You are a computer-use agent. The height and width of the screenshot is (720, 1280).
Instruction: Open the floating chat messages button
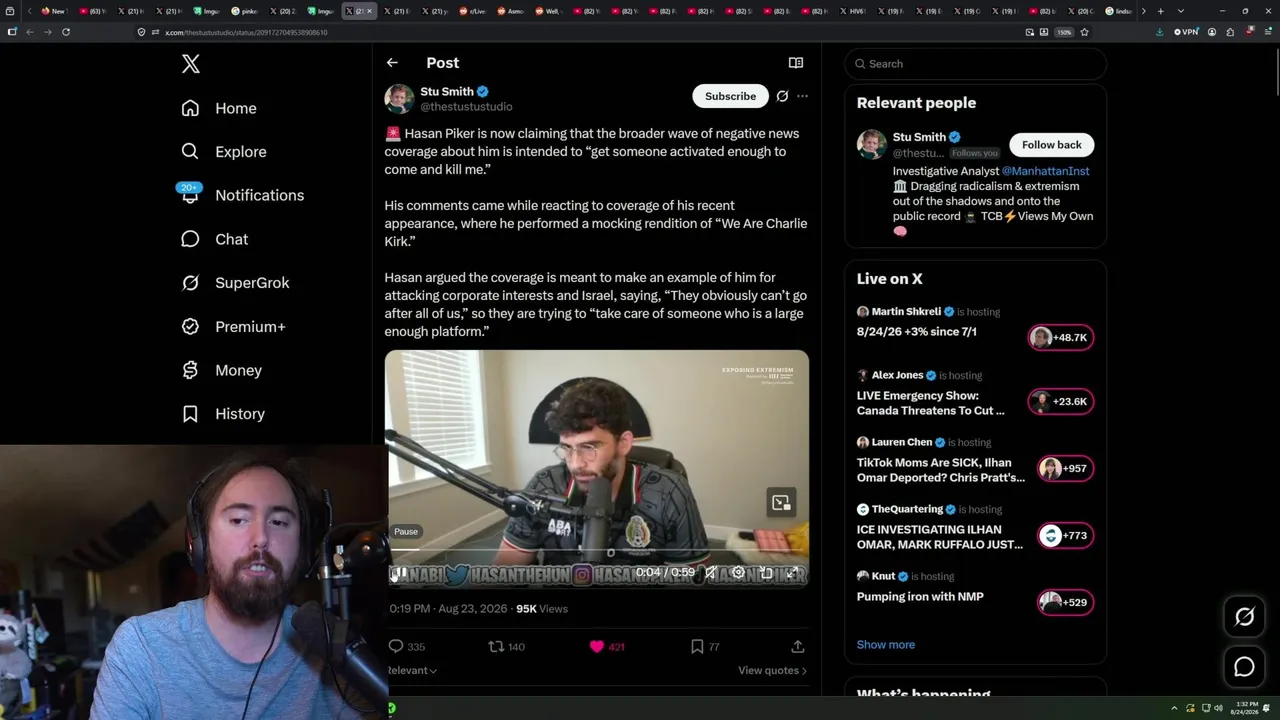coord(1244,667)
